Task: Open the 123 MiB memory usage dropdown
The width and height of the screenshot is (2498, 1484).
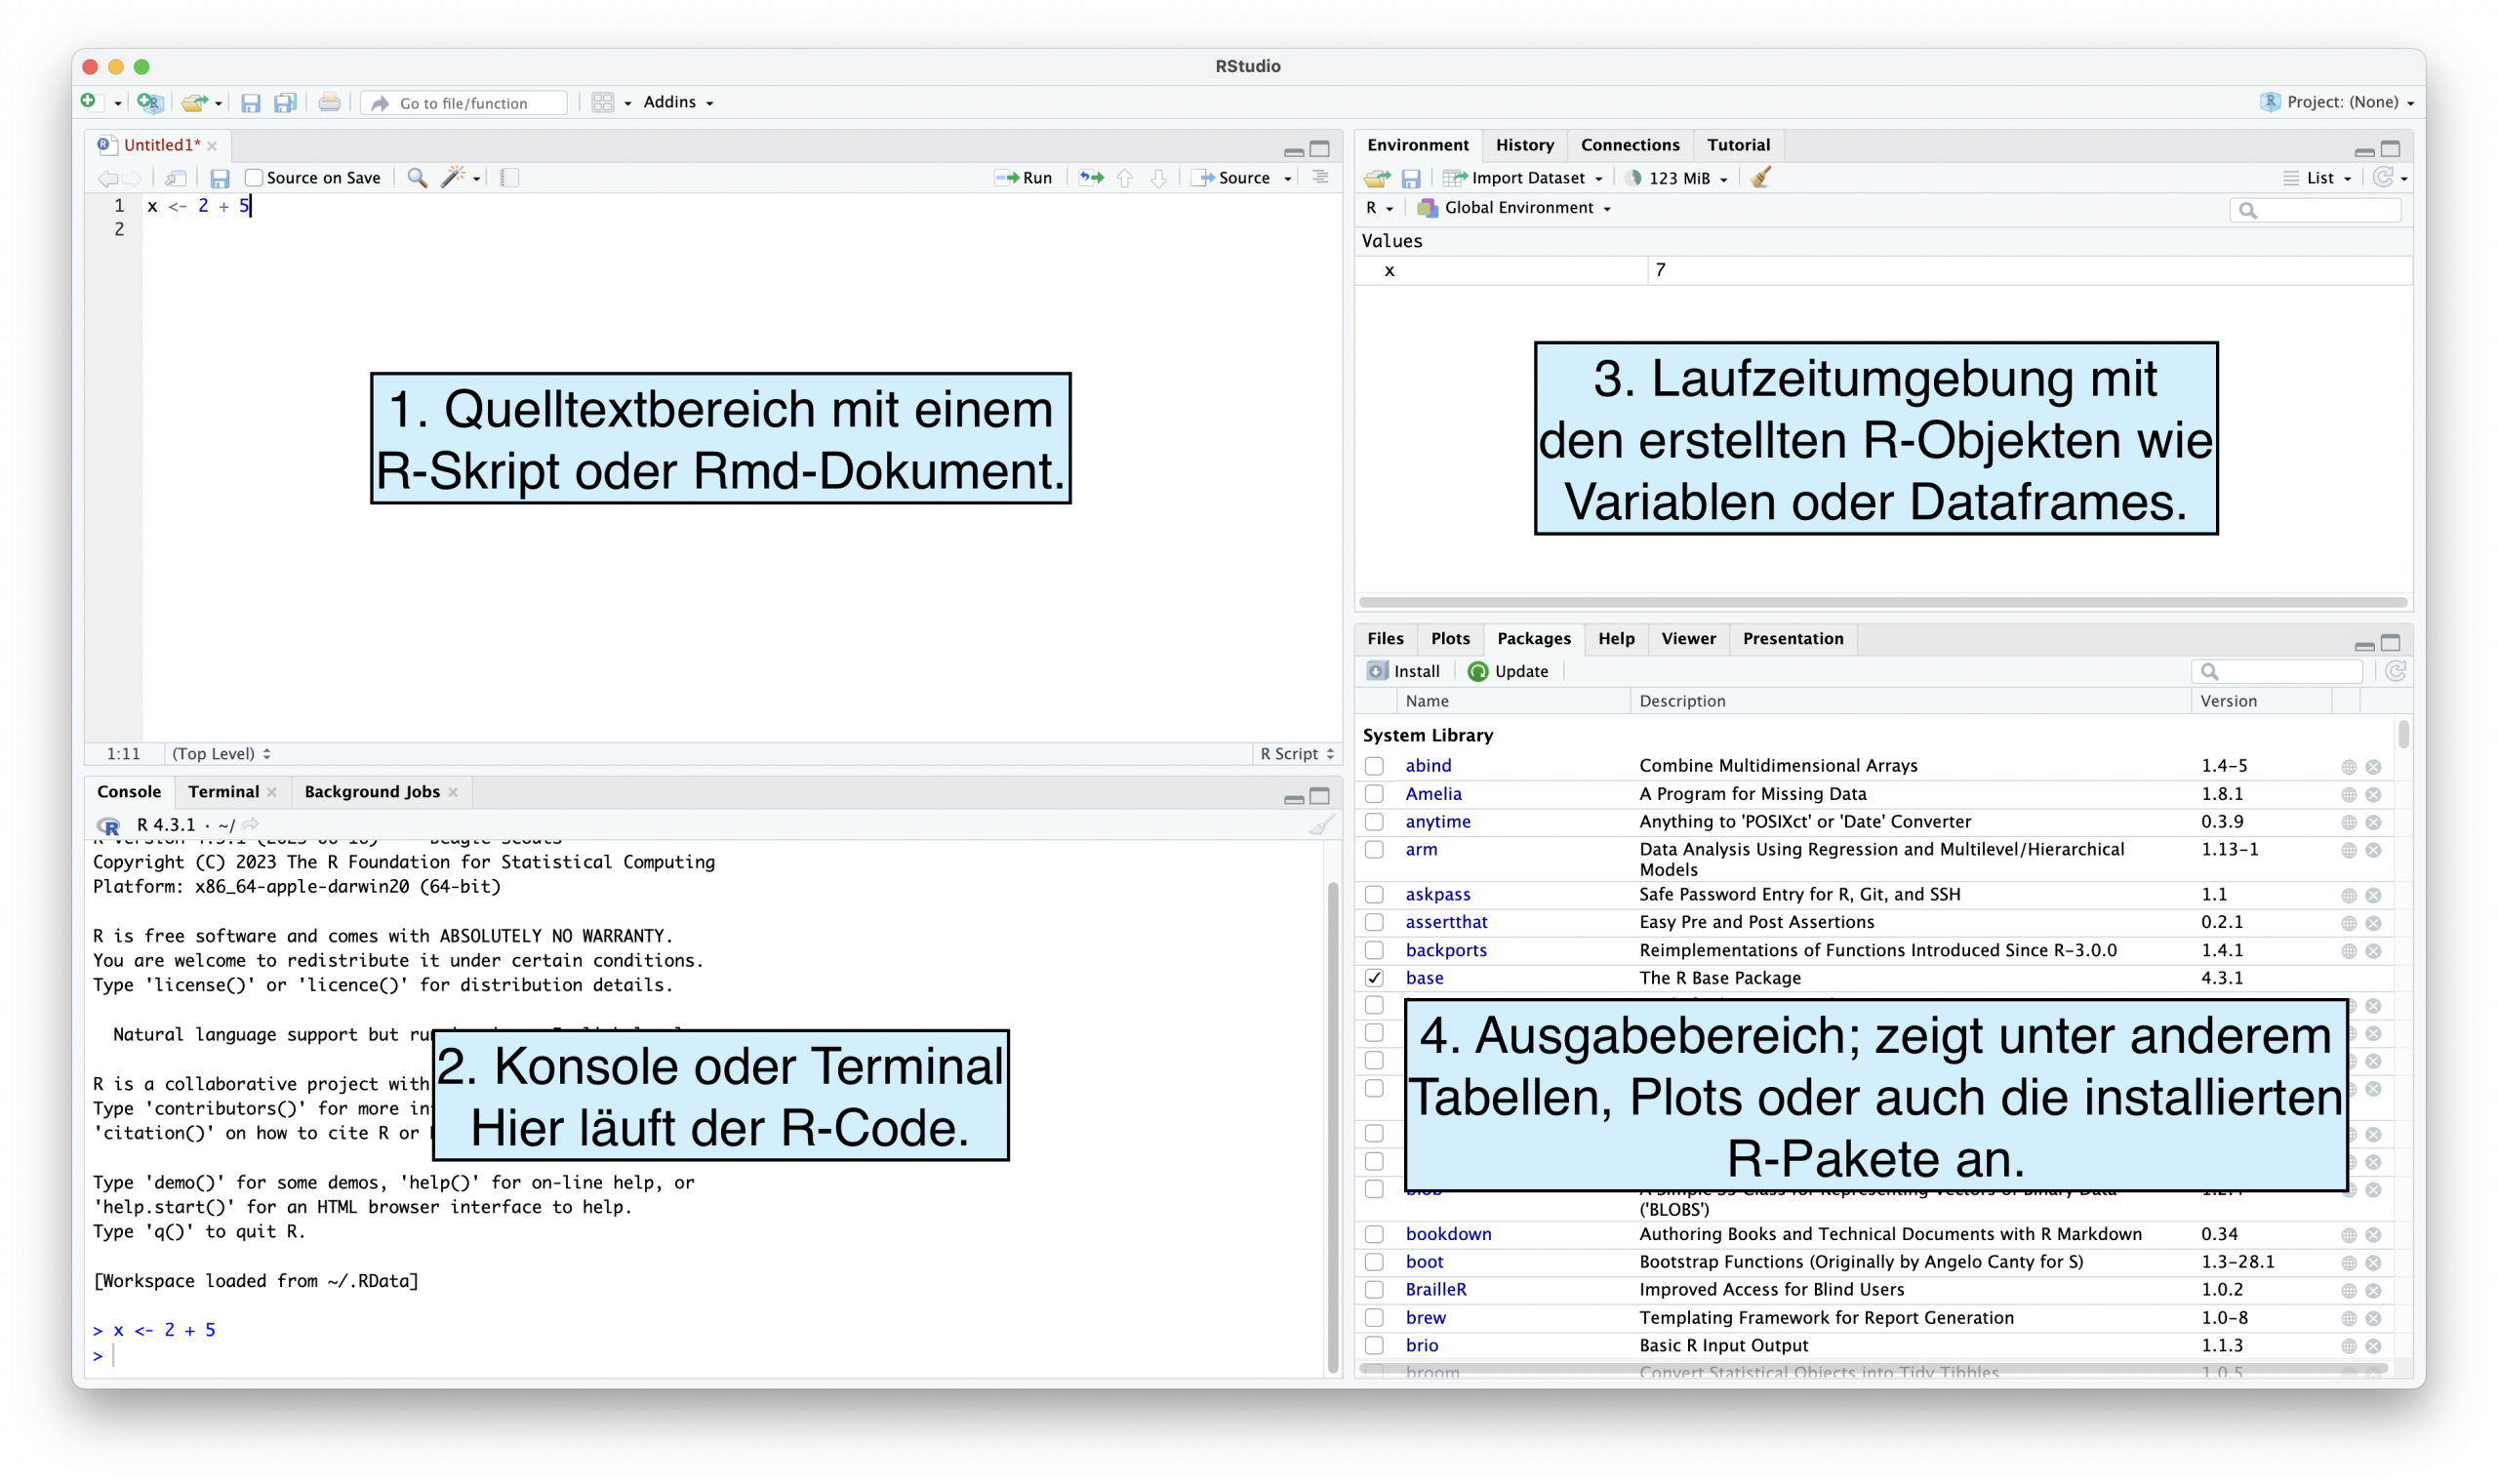Action: (x=1676, y=178)
